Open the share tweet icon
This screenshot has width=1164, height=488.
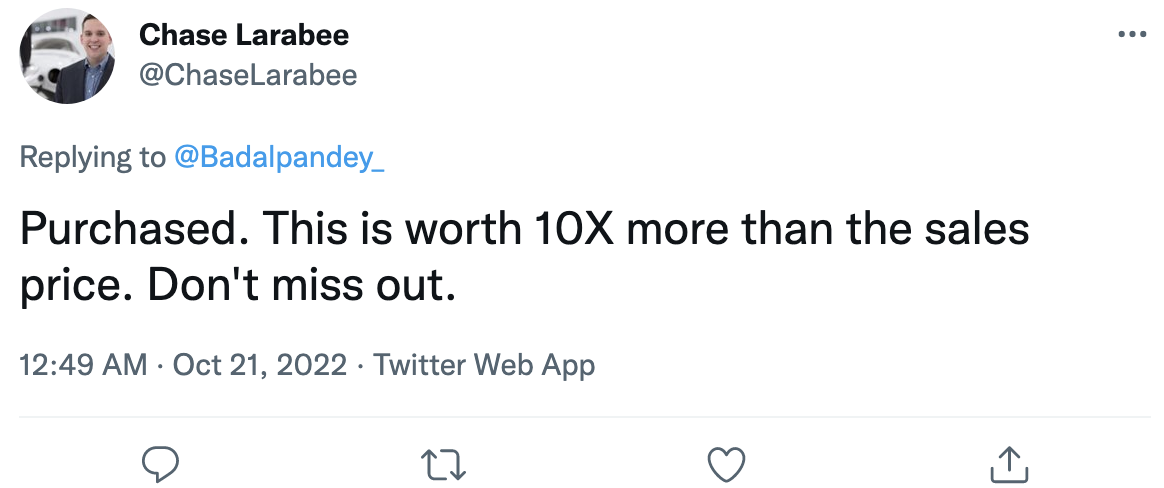point(1008,463)
